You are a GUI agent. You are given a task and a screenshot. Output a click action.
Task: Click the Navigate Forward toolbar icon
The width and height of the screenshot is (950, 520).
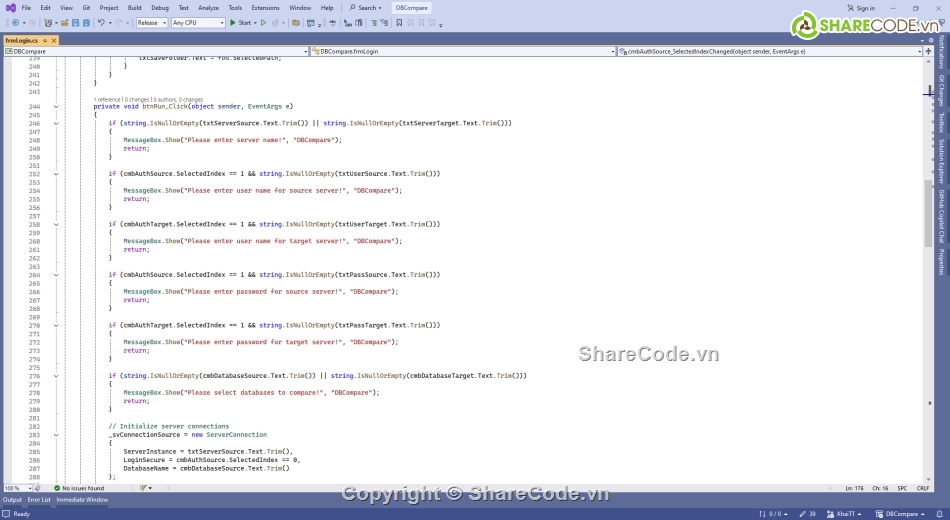[x=32, y=22]
